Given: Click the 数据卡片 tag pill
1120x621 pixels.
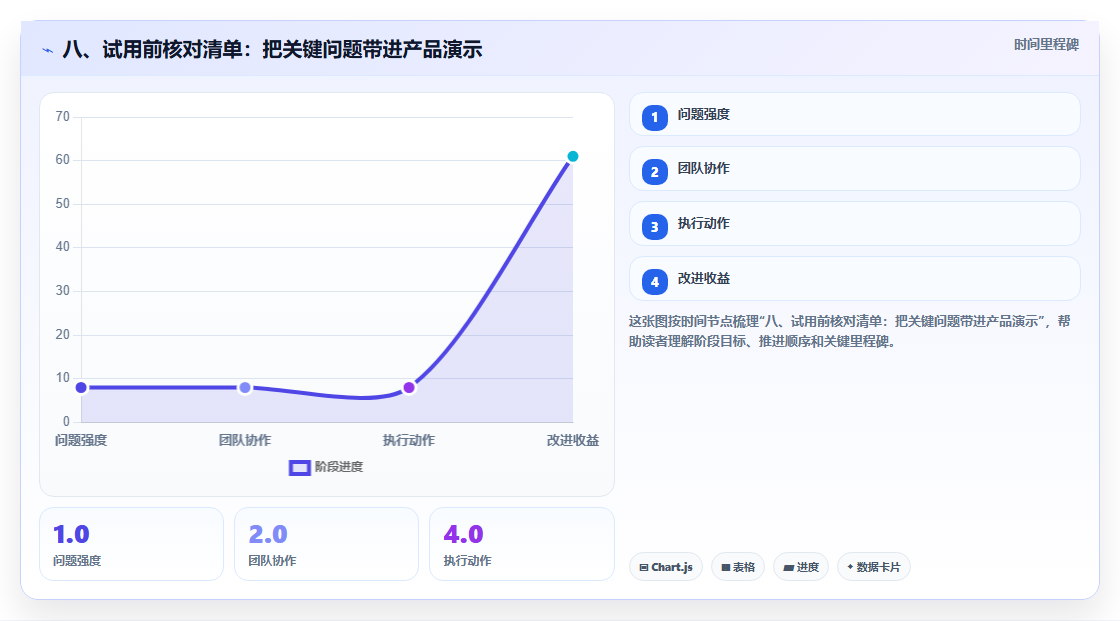Looking at the screenshot, I should [x=874, y=567].
